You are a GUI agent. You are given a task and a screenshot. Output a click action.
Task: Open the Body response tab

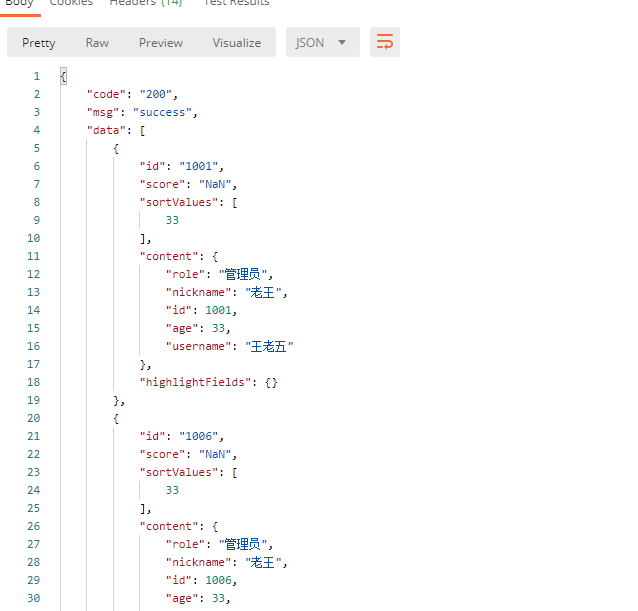(x=20, y=3)
